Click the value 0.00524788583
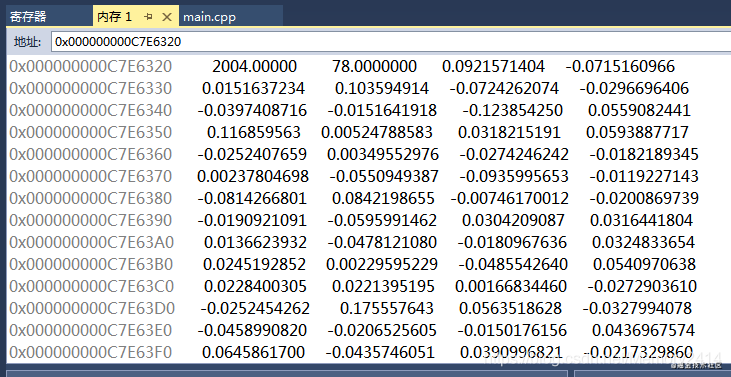 pos(377,132)
